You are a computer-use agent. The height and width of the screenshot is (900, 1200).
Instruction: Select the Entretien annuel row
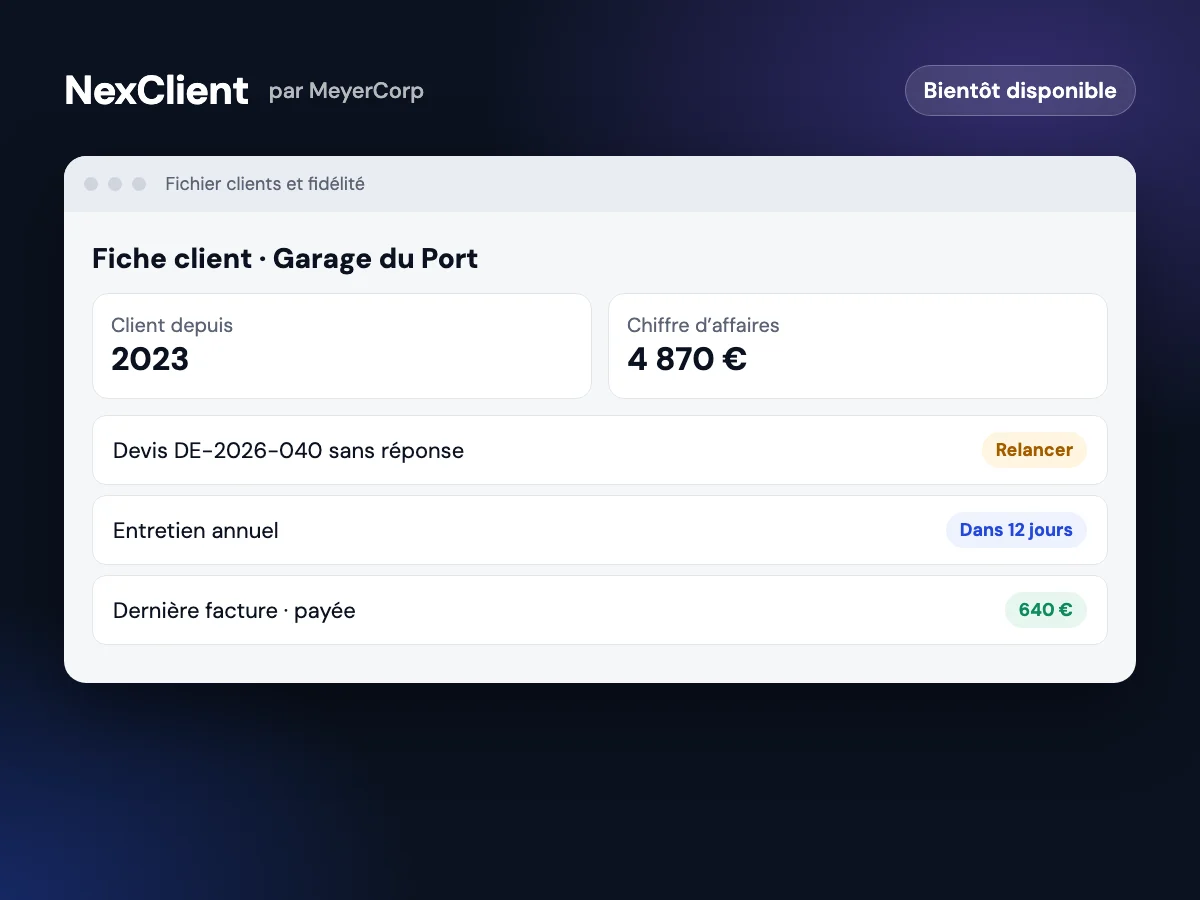tap(600, 530)
